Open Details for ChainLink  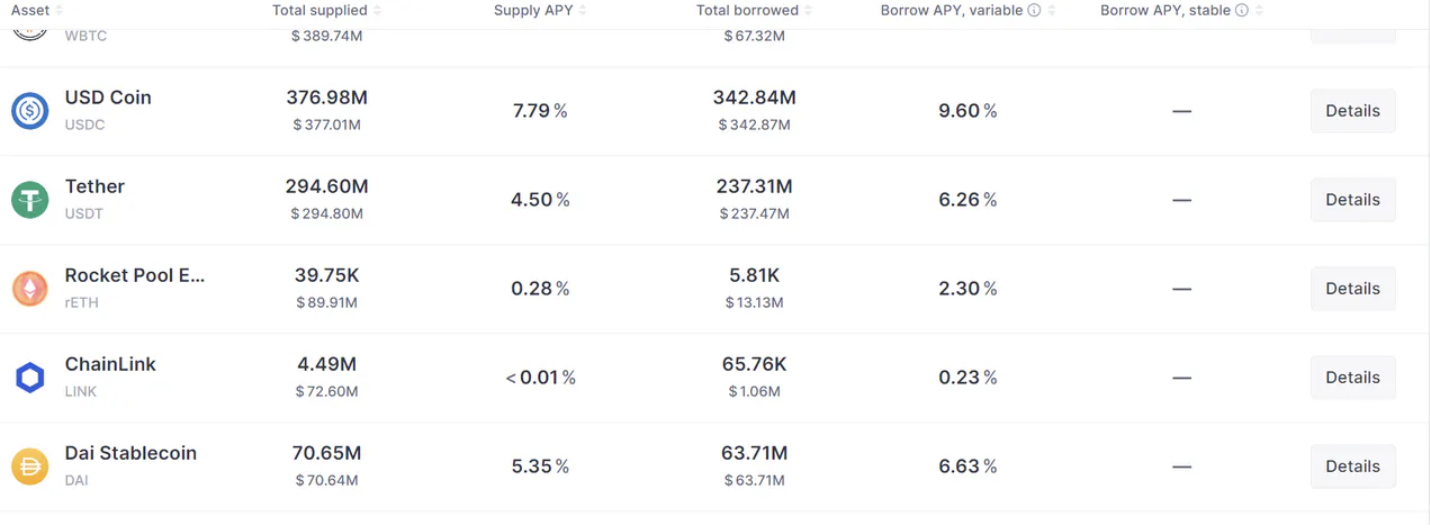coord(1352,378)
